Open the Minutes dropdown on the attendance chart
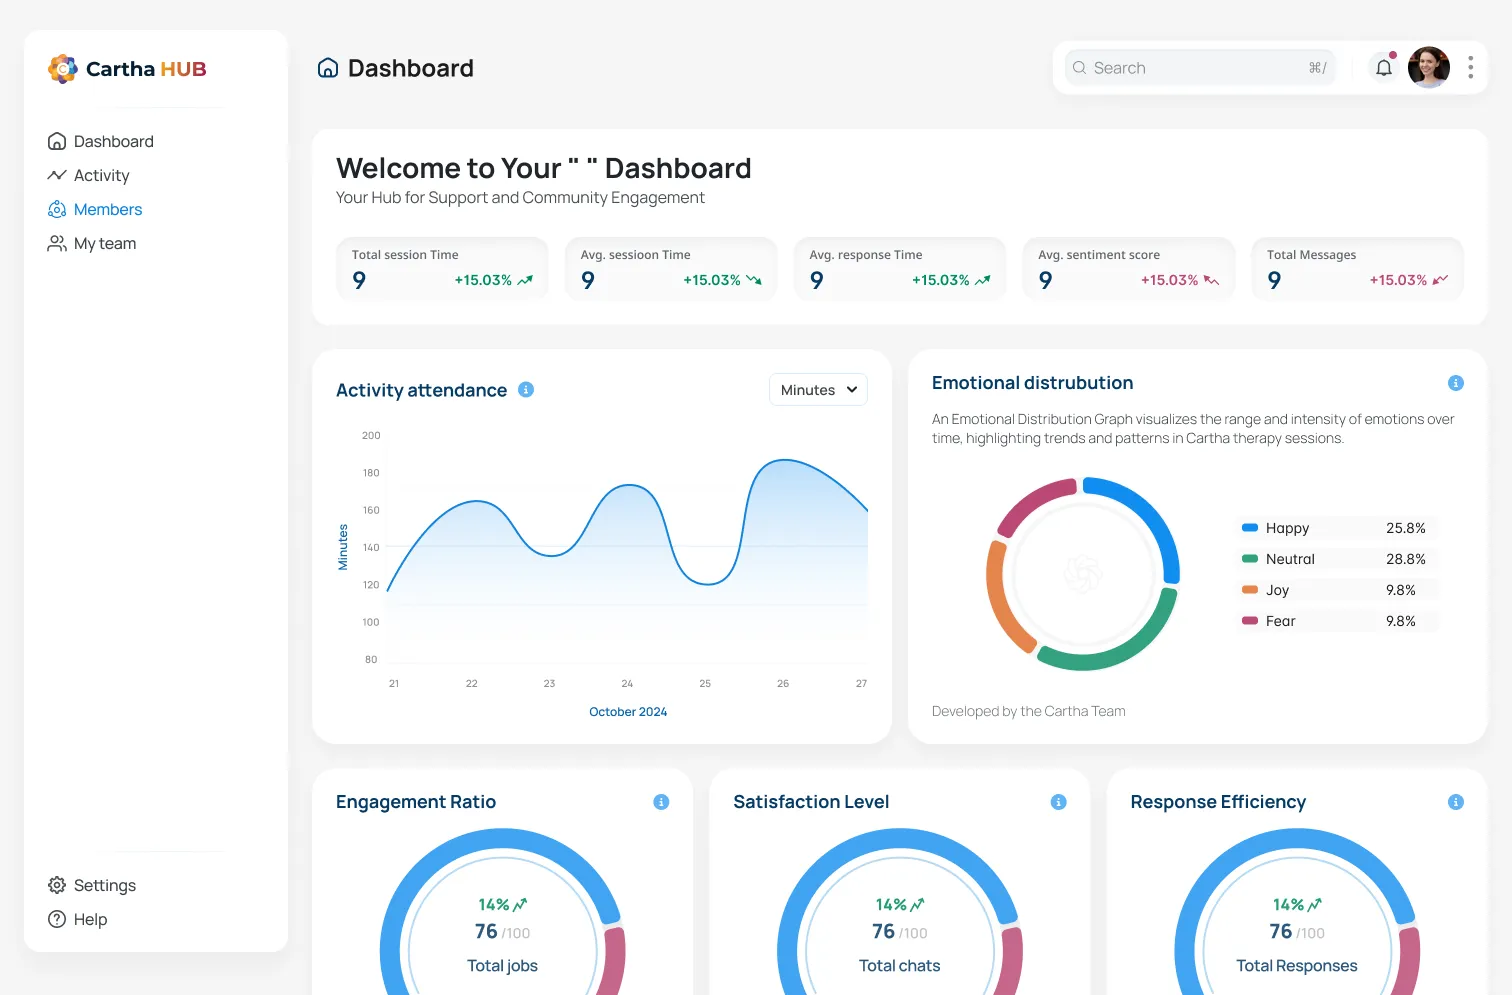 click(818, 390)
